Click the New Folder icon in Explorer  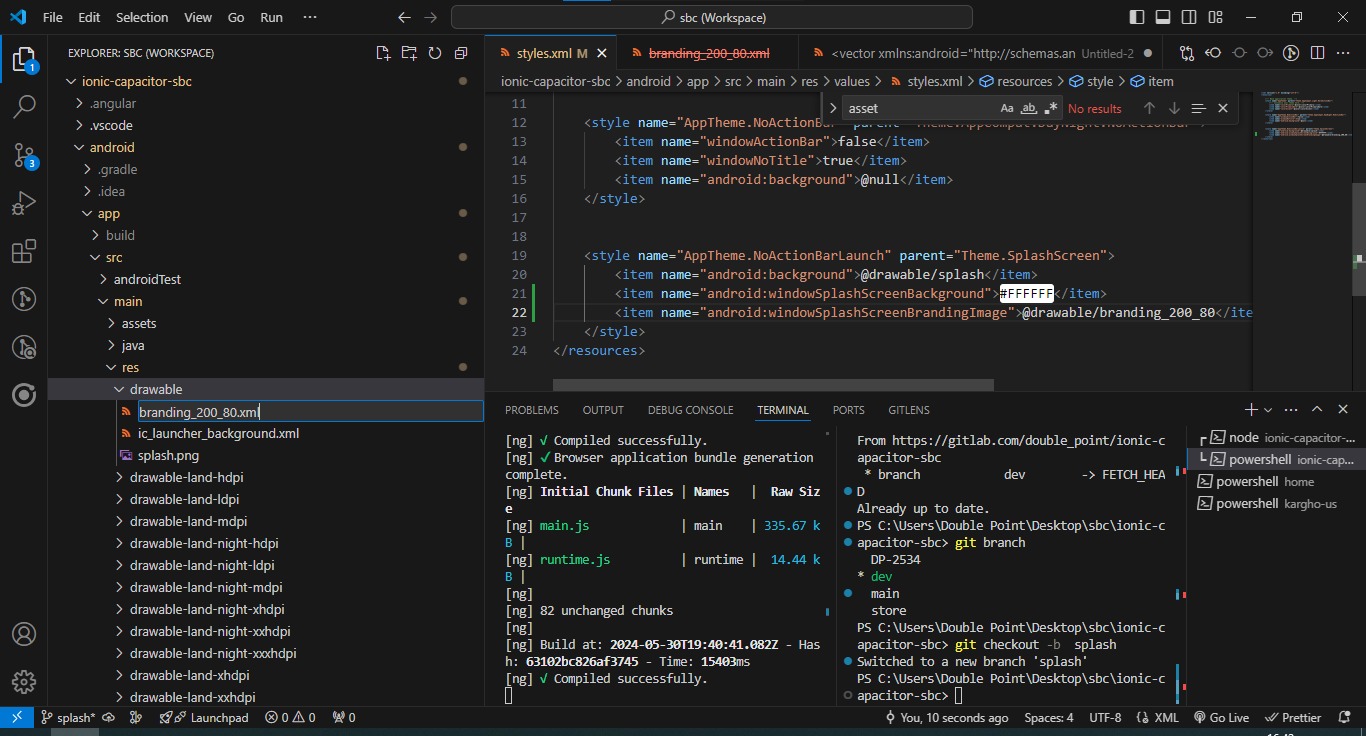(x=409, y=53)
